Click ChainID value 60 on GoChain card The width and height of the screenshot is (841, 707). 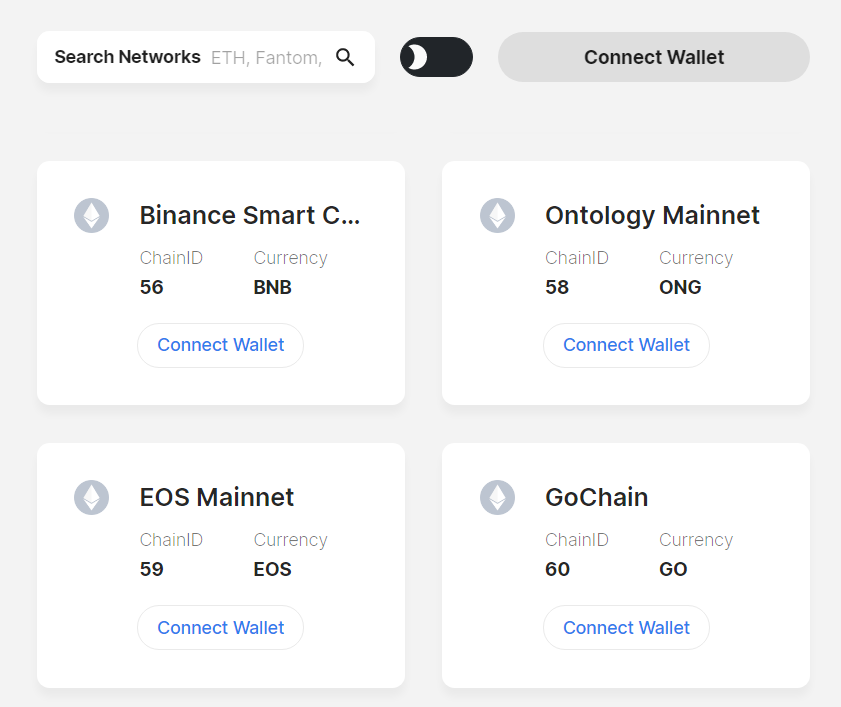coord(557,569)
